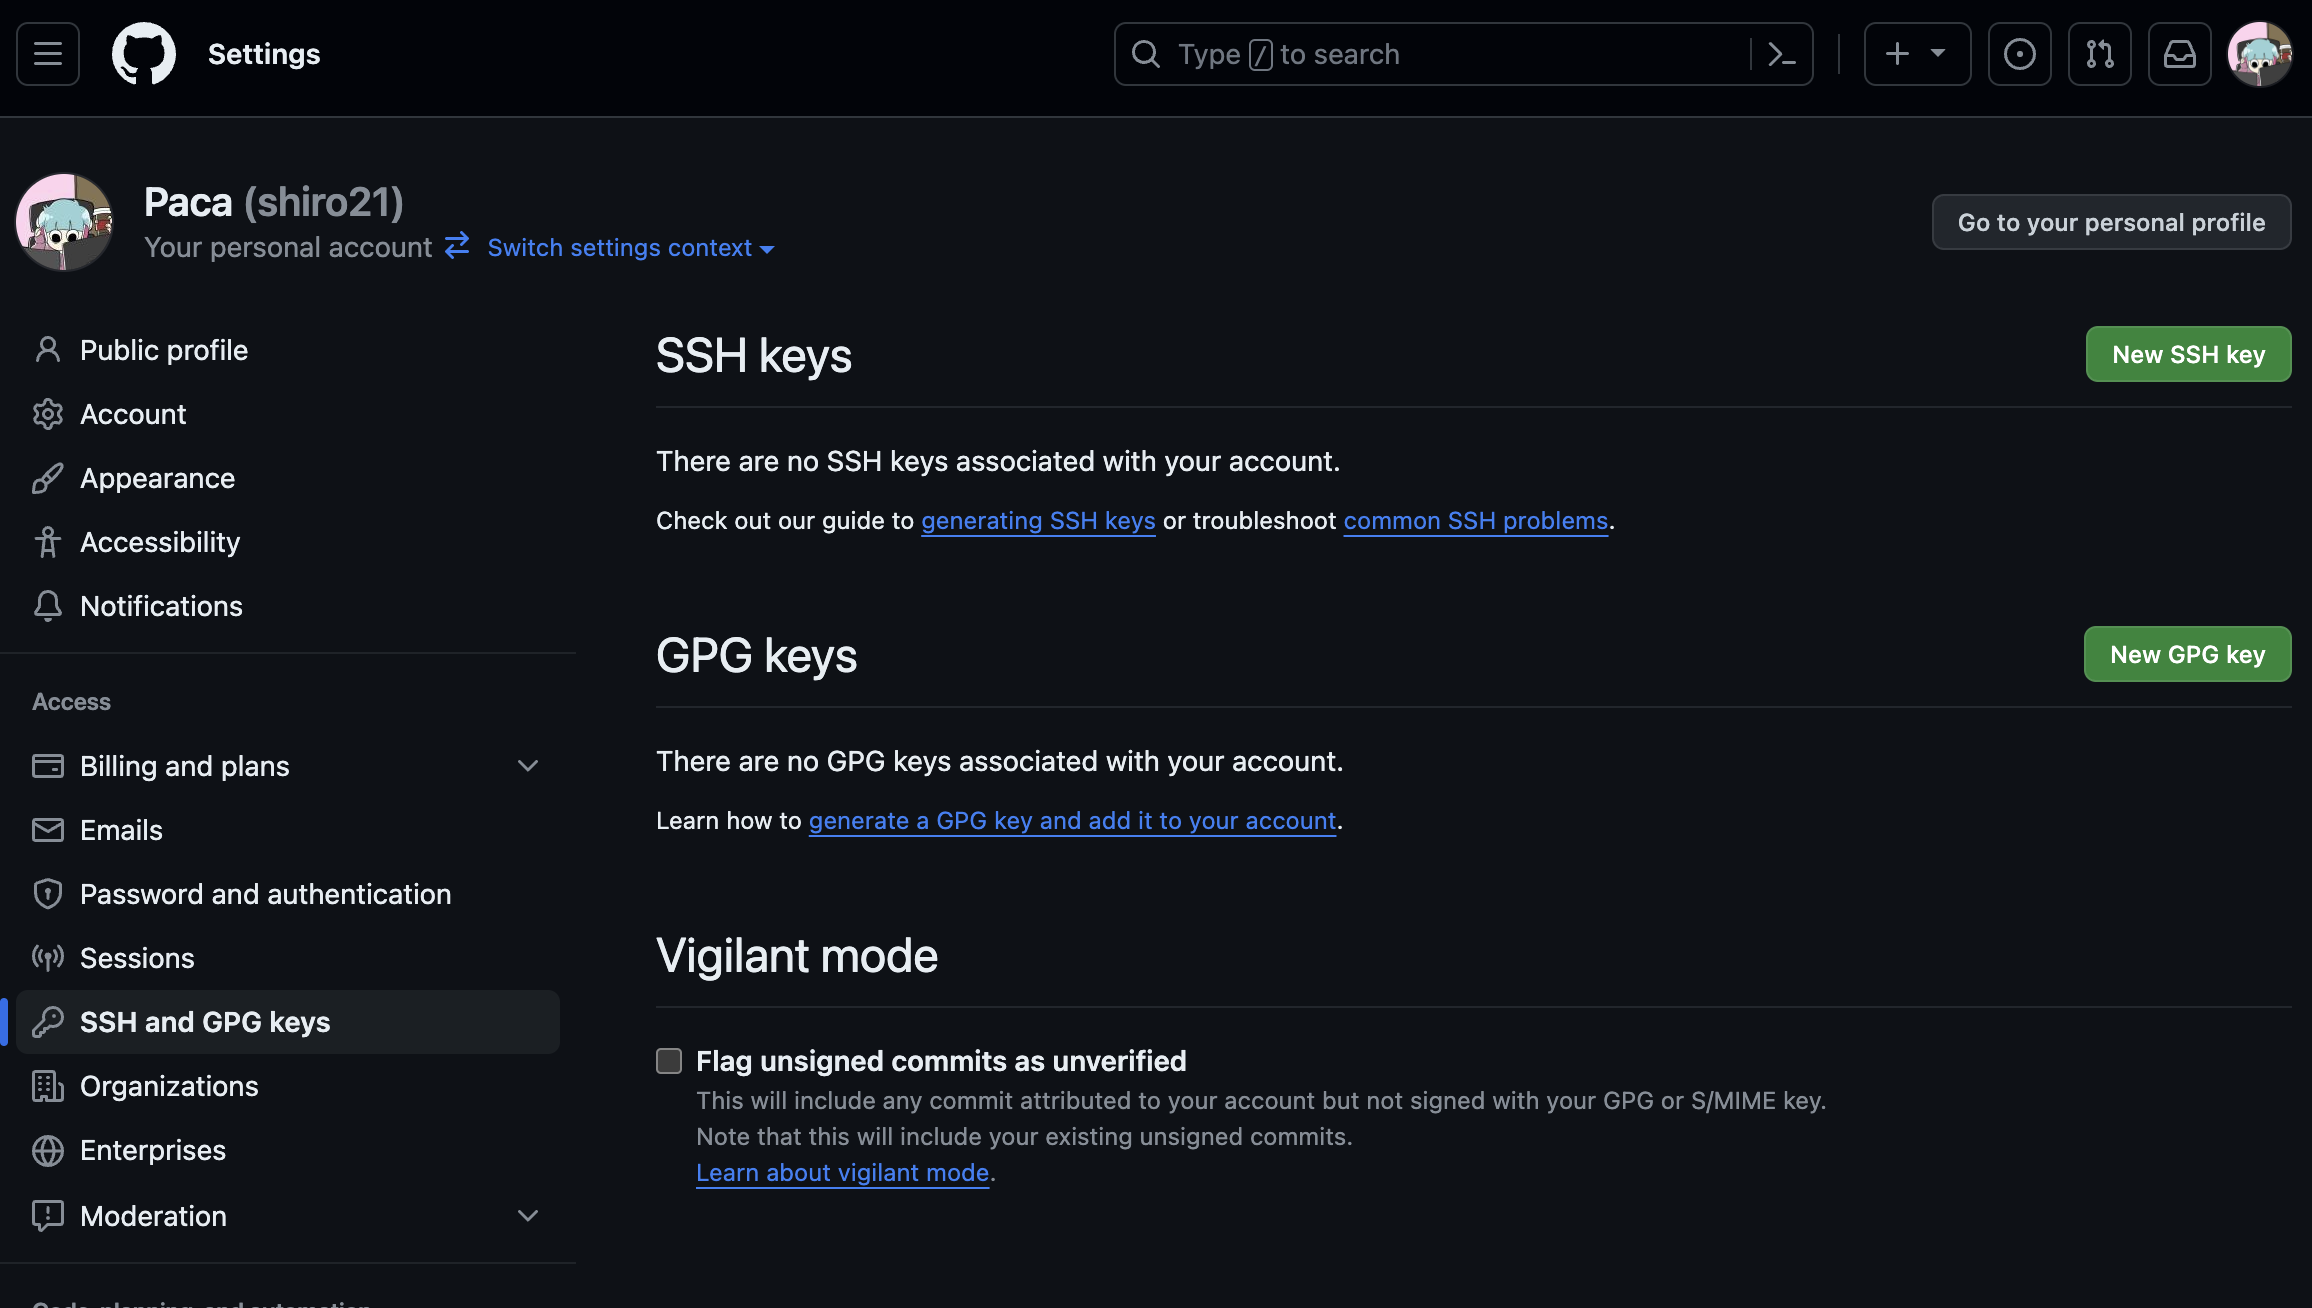Screen dimensions: 2312x1308
Task: Expand the Billing and plans section
Action: click(527, 766)
